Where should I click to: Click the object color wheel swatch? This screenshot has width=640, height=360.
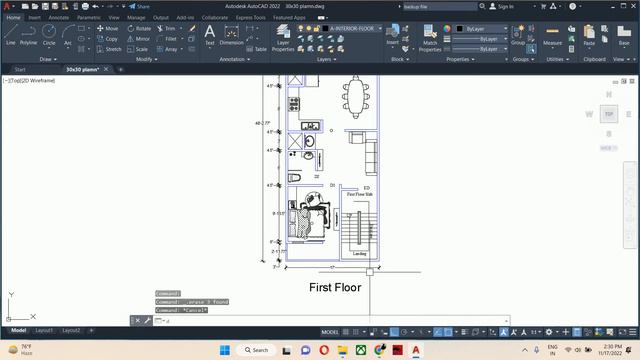pos(447,29)
